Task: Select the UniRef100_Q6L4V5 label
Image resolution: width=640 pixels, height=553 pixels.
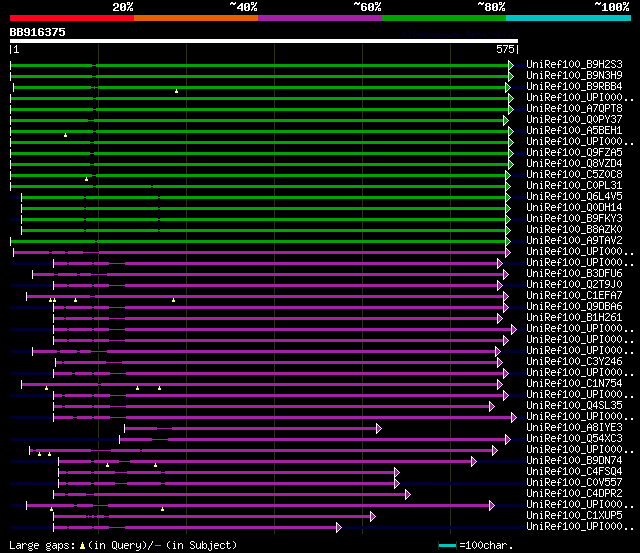Action: [x=574, y=196]
